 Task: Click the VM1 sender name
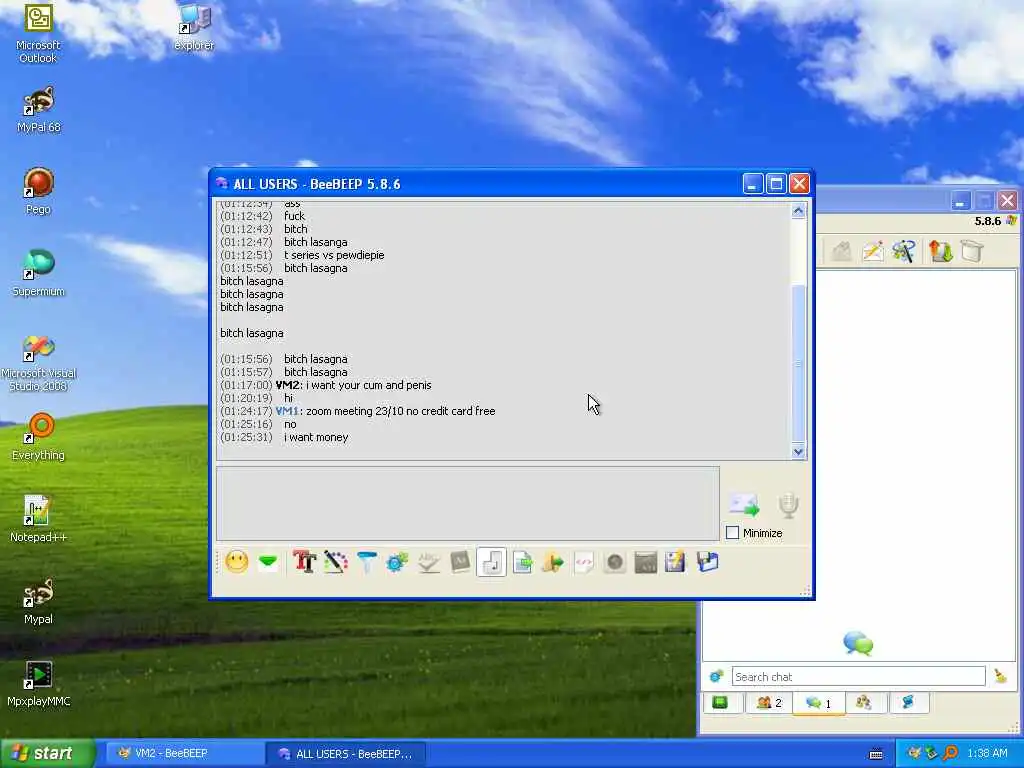[287, 411]
